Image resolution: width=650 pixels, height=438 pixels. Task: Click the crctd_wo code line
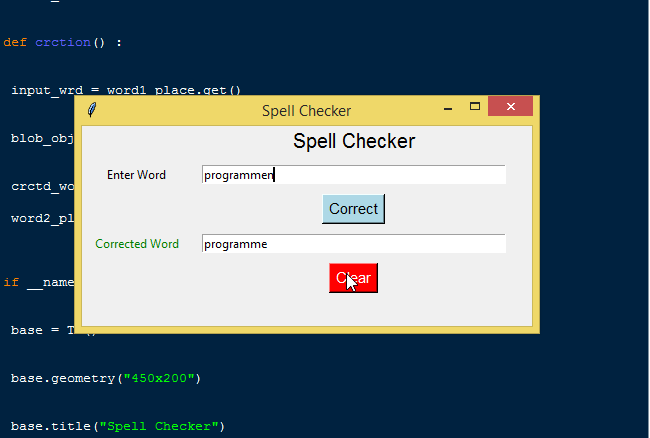point(40,186)
